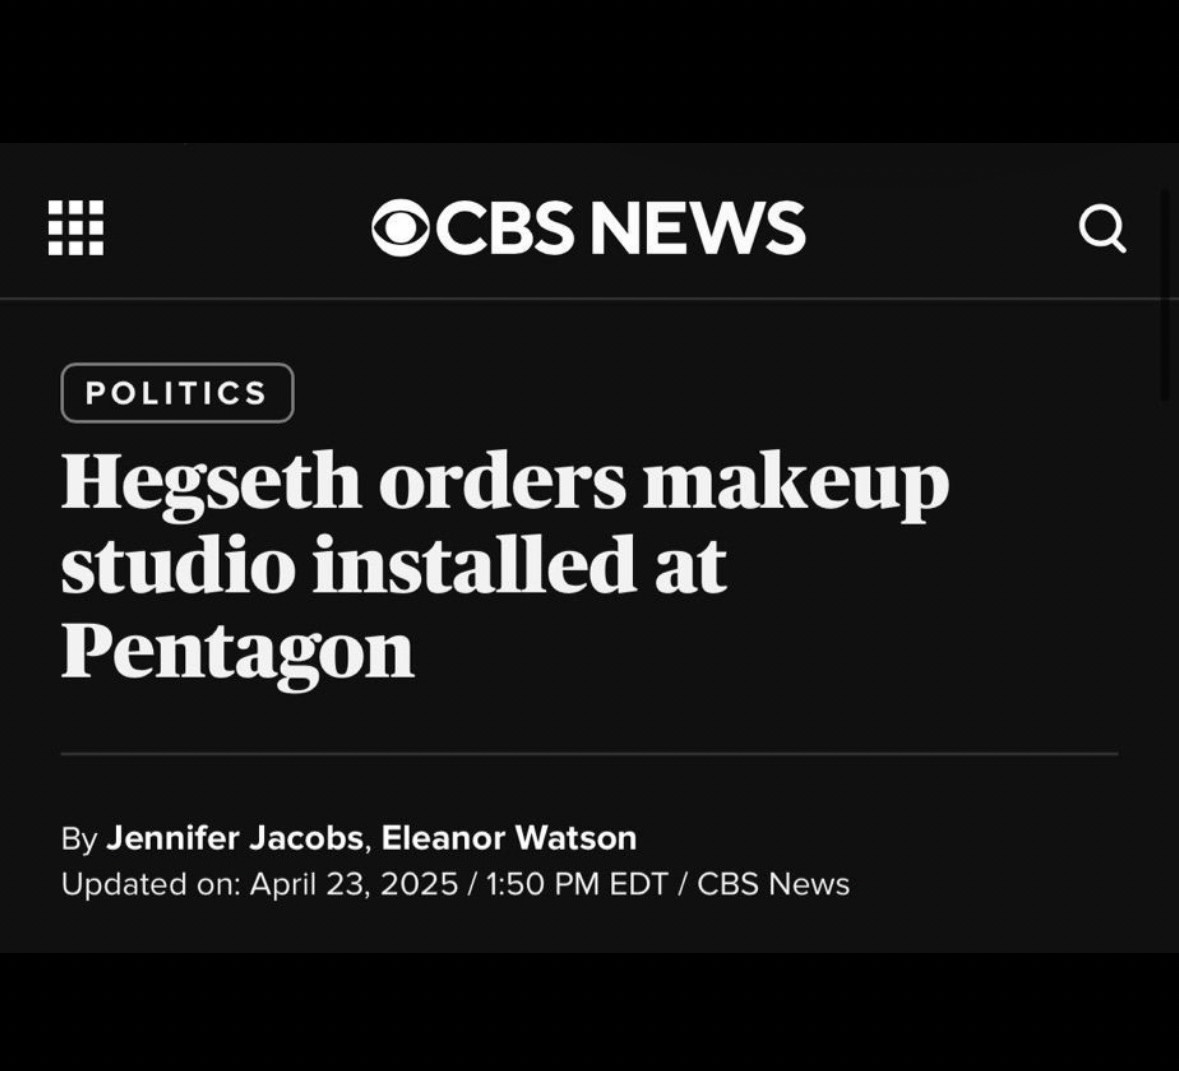Open the grid menu icon
The height and width of the screenshot is (1071, 1179).
coord(76,227)
